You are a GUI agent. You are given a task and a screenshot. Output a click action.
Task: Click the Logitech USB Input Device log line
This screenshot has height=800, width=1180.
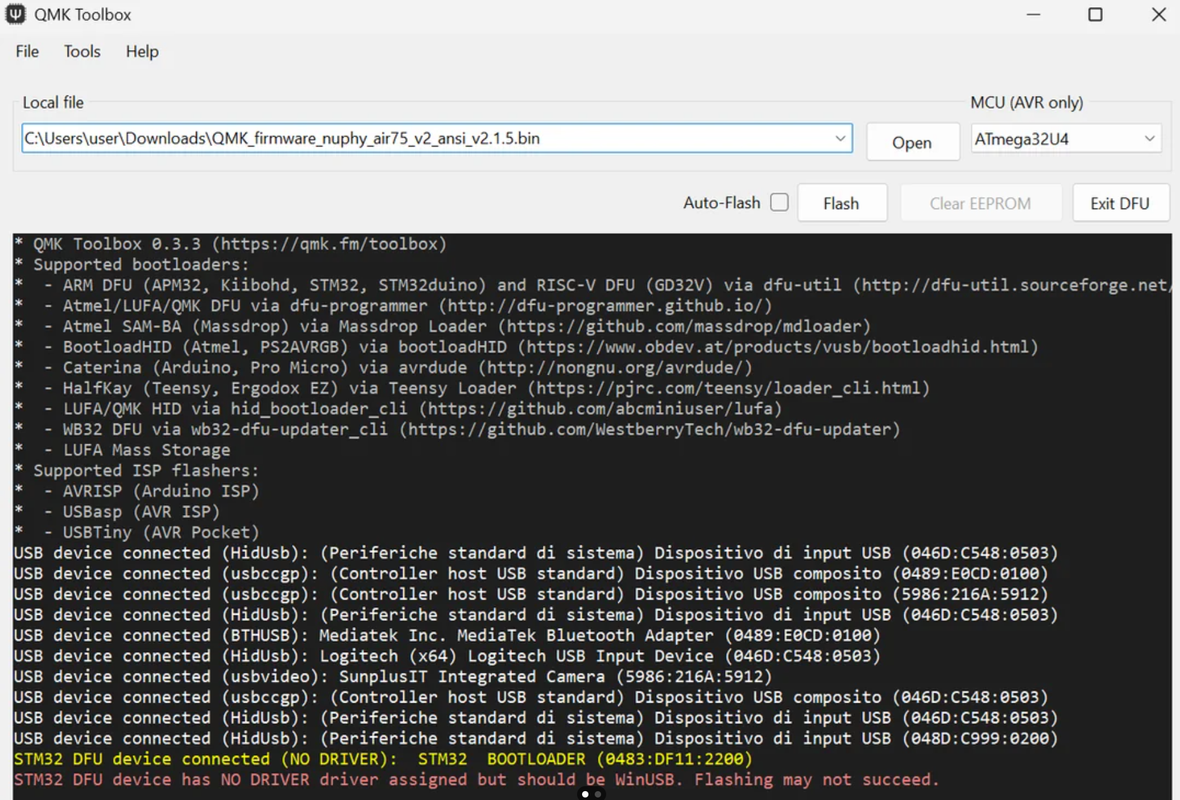(x=447, y=656)
